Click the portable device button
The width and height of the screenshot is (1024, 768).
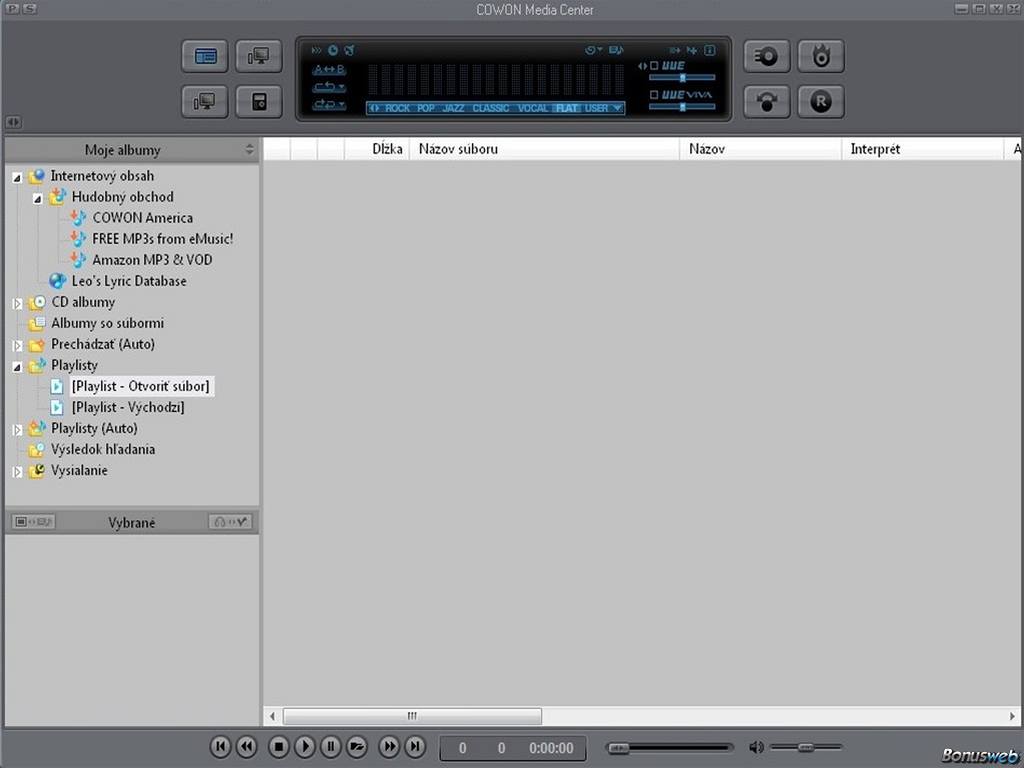pos(259,102)
